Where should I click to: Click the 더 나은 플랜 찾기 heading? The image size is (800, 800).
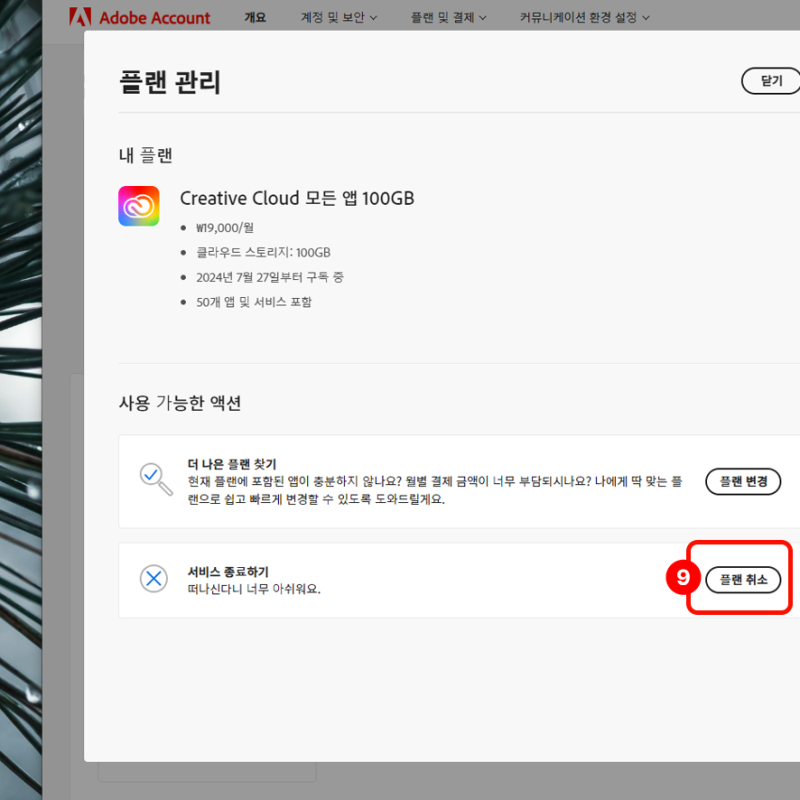pos(234,463)
